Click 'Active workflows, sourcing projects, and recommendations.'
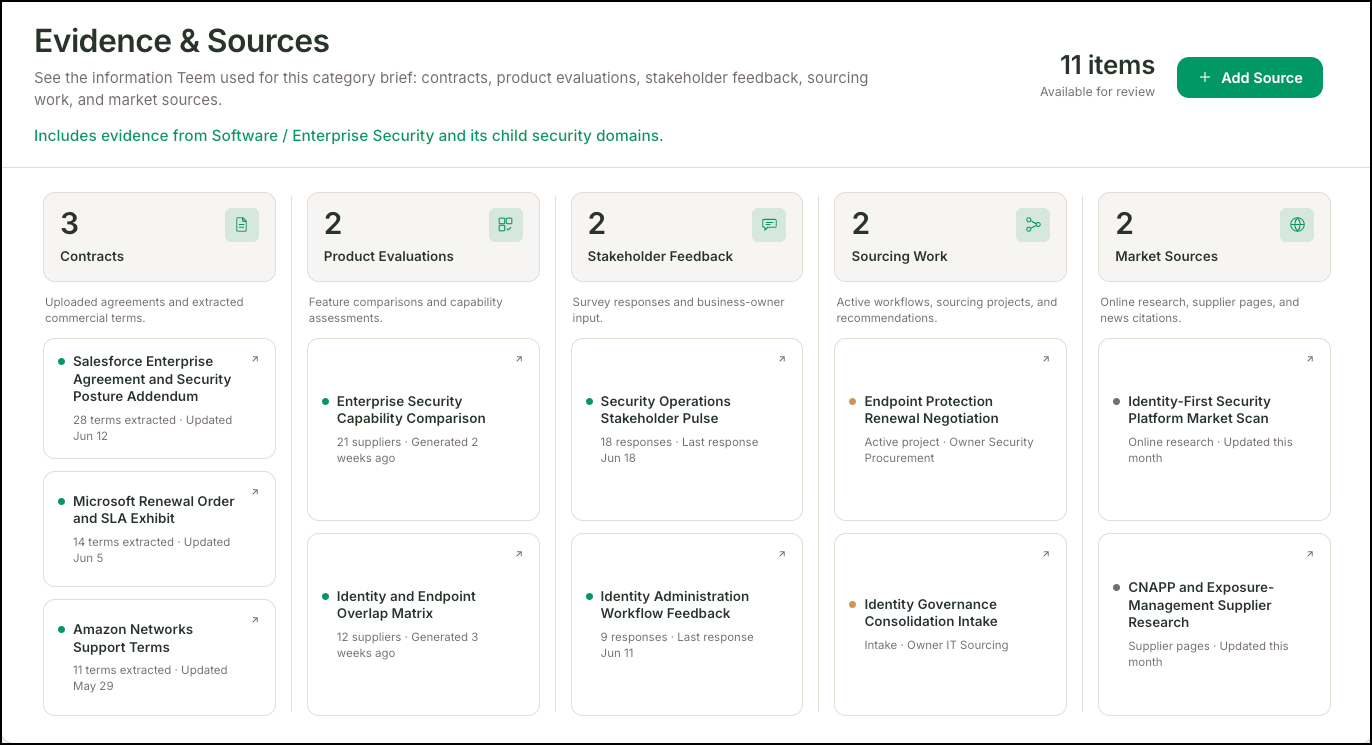 tap(947, 310)
